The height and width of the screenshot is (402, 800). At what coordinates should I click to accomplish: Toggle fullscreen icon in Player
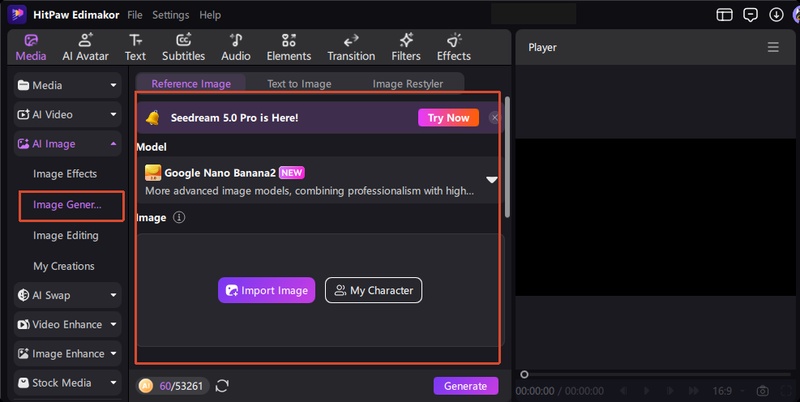pos(786,391)
